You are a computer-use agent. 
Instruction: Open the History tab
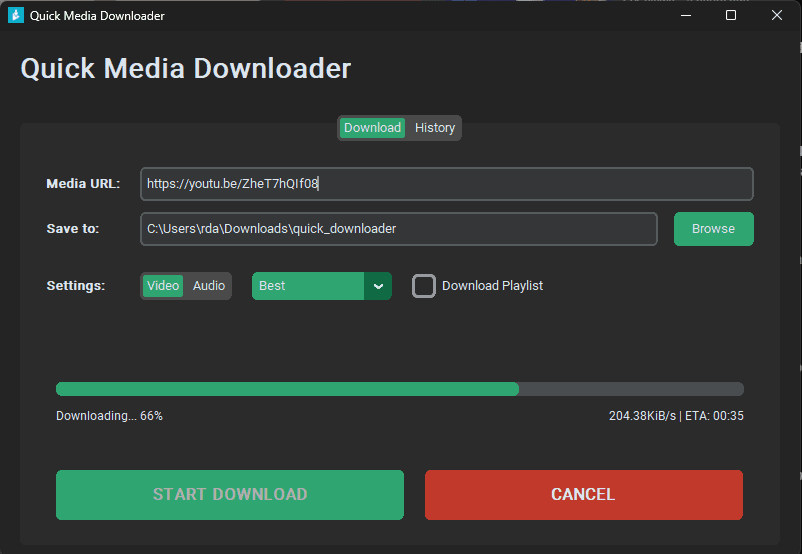[x=435, y=128]
